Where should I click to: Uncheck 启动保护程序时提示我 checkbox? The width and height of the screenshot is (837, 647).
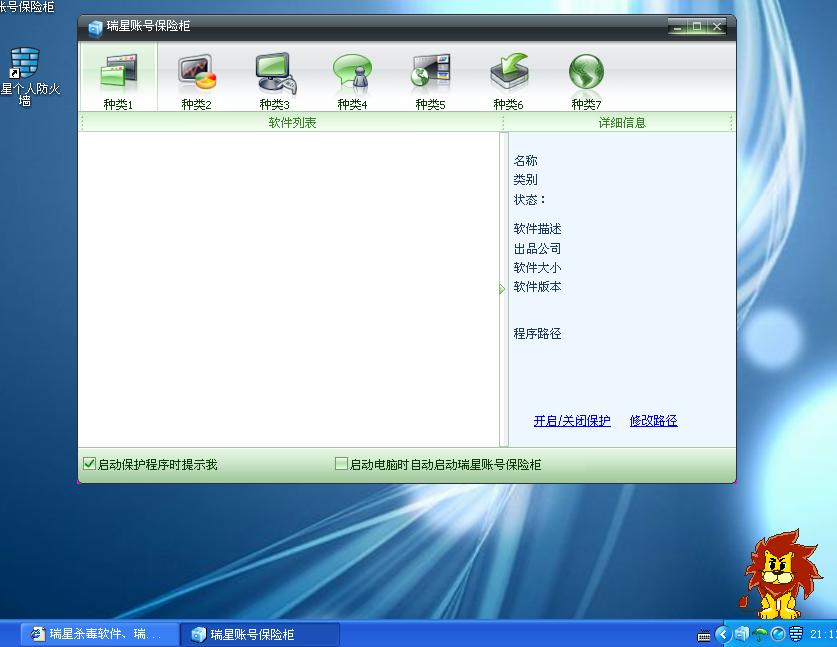tap(89, 464)
